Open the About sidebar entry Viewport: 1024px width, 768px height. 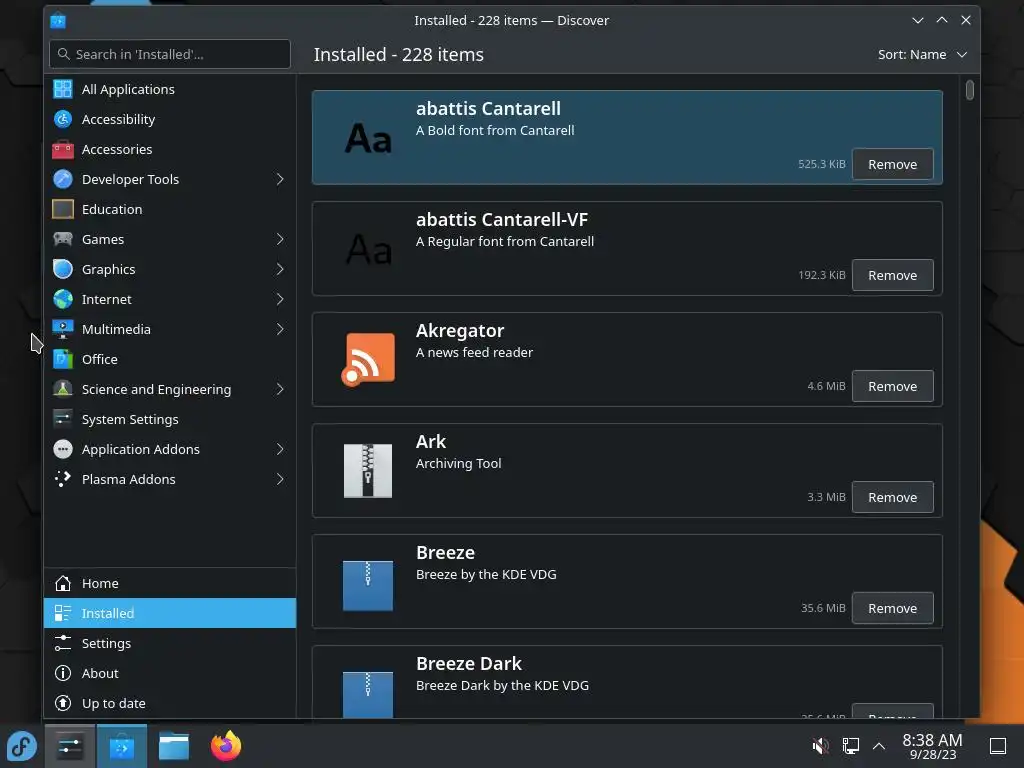[x=170, y=673]
